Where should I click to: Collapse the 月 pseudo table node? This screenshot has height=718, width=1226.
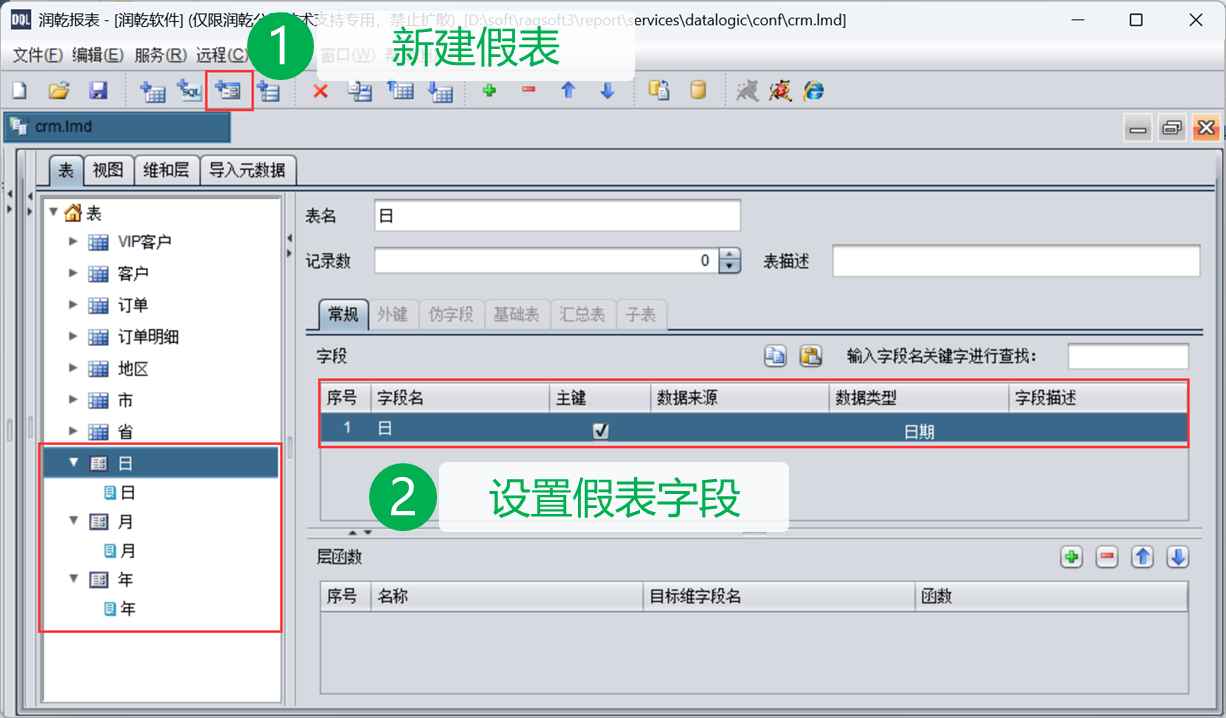click(73, 521)
